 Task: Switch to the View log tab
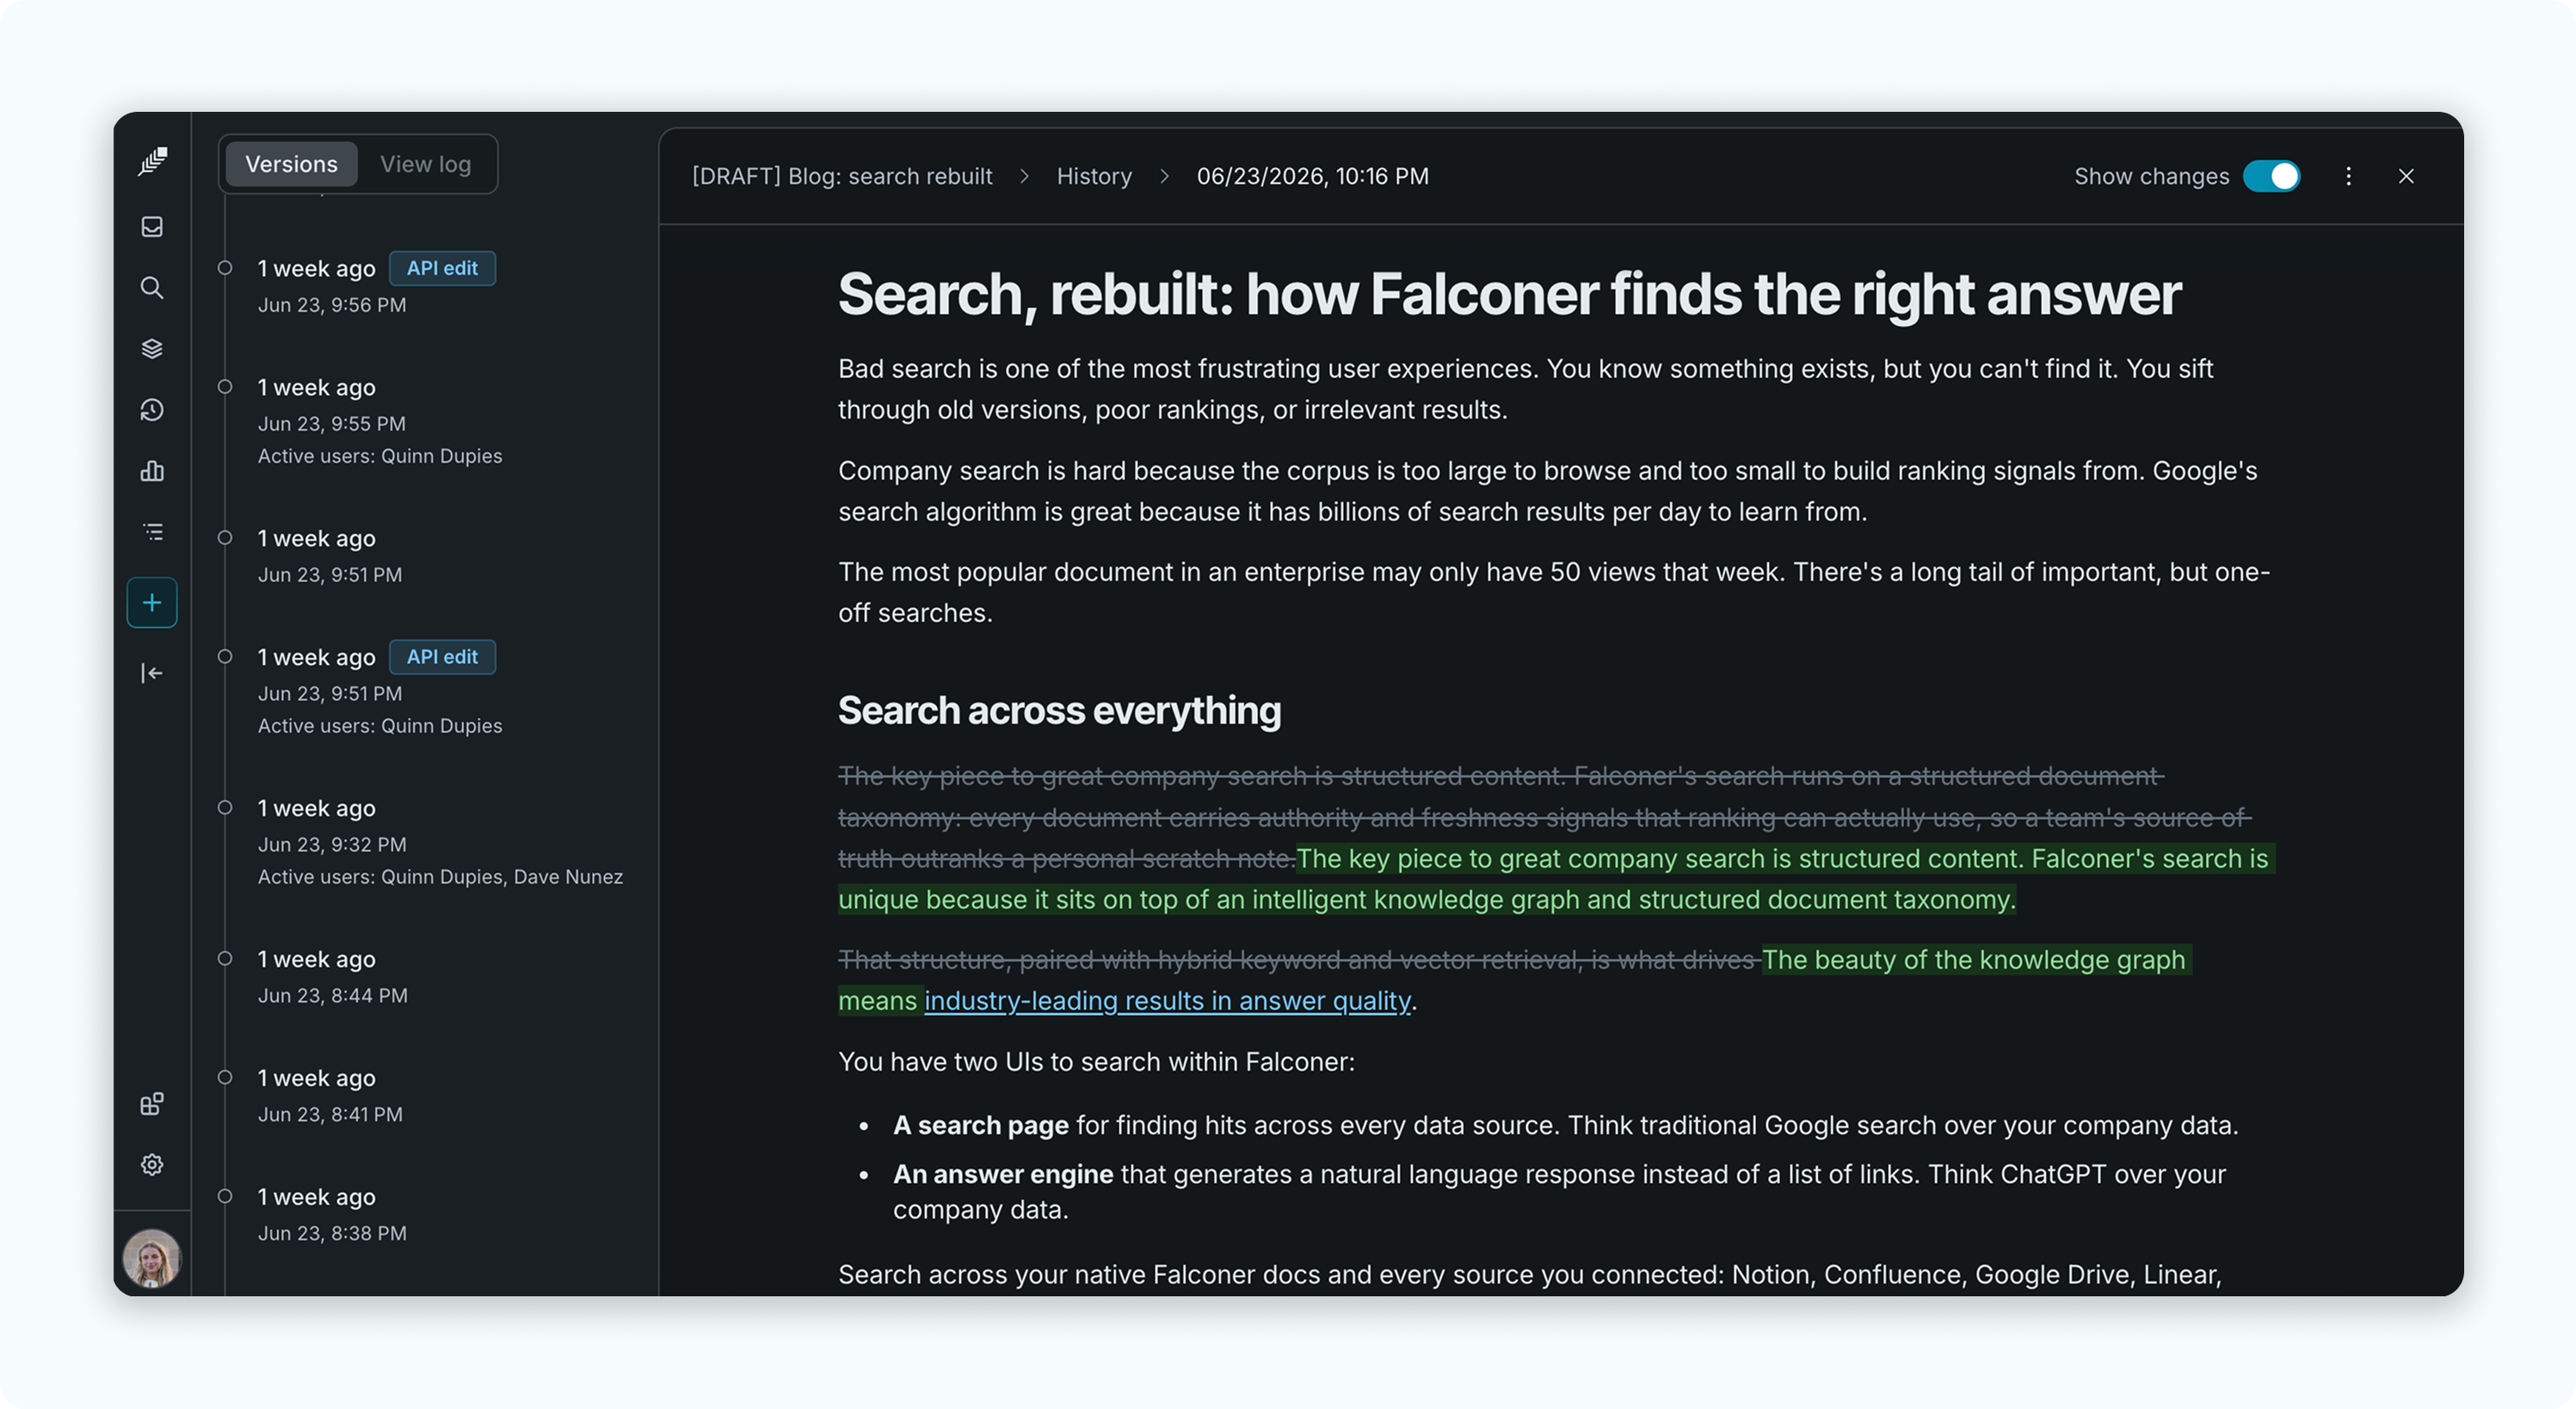[x=425, y=164]
